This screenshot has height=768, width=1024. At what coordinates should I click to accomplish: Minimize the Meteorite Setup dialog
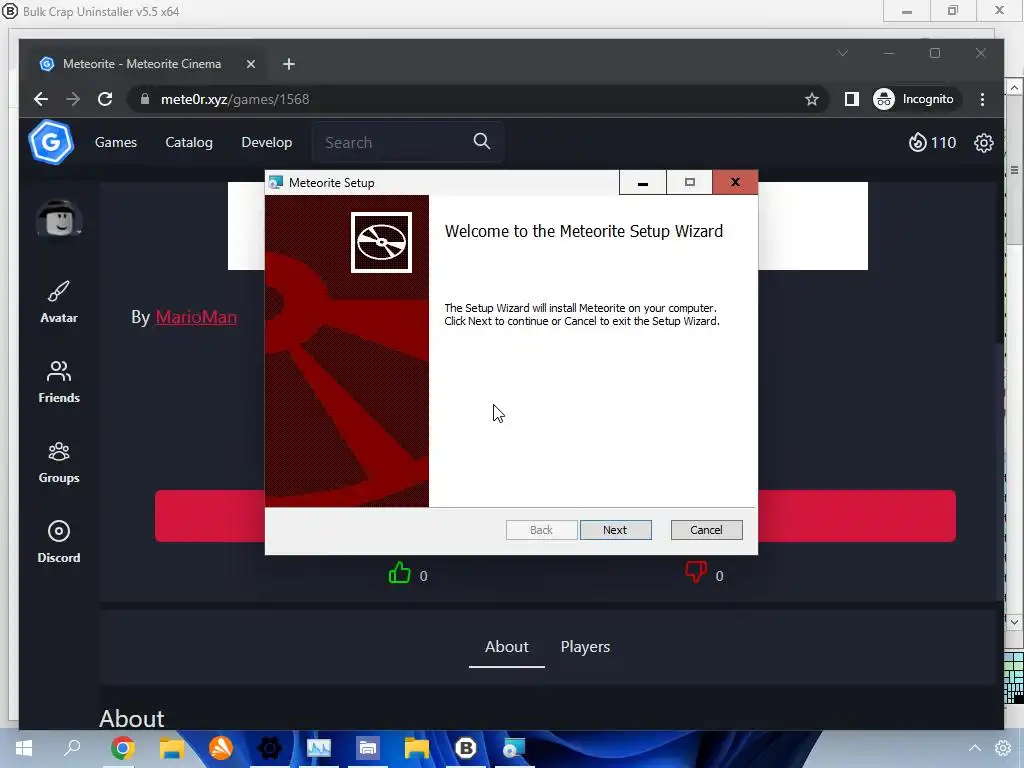643,182
